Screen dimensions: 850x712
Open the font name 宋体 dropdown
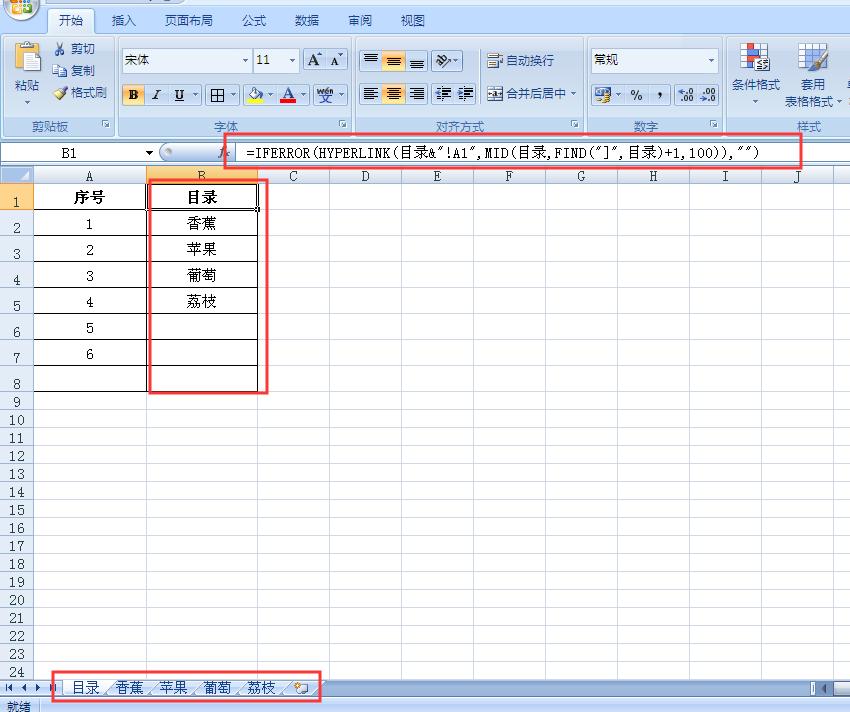pos(245,61)
